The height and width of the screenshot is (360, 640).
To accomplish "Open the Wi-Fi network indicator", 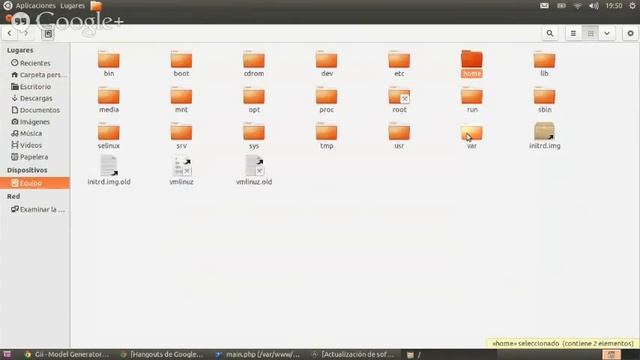I will click(x=577, y=6).
